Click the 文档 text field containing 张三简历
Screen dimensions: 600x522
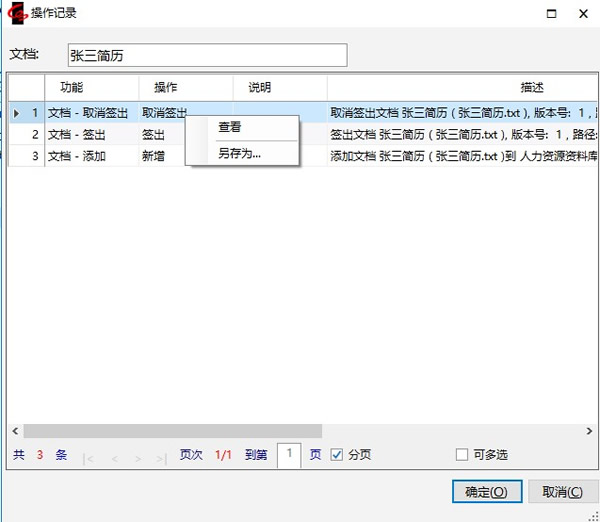207,55
